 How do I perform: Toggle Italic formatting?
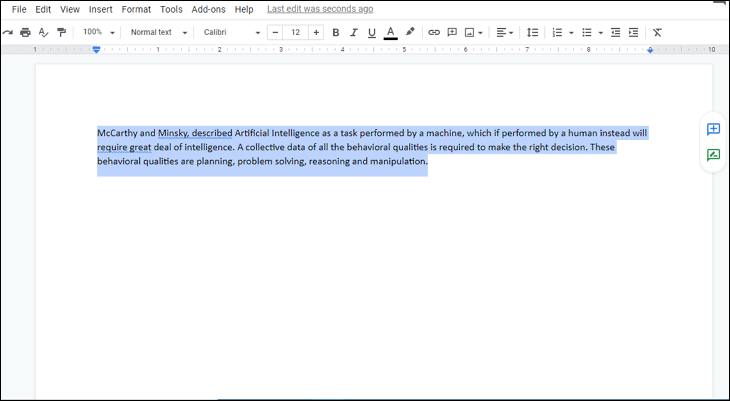[353, 32]
